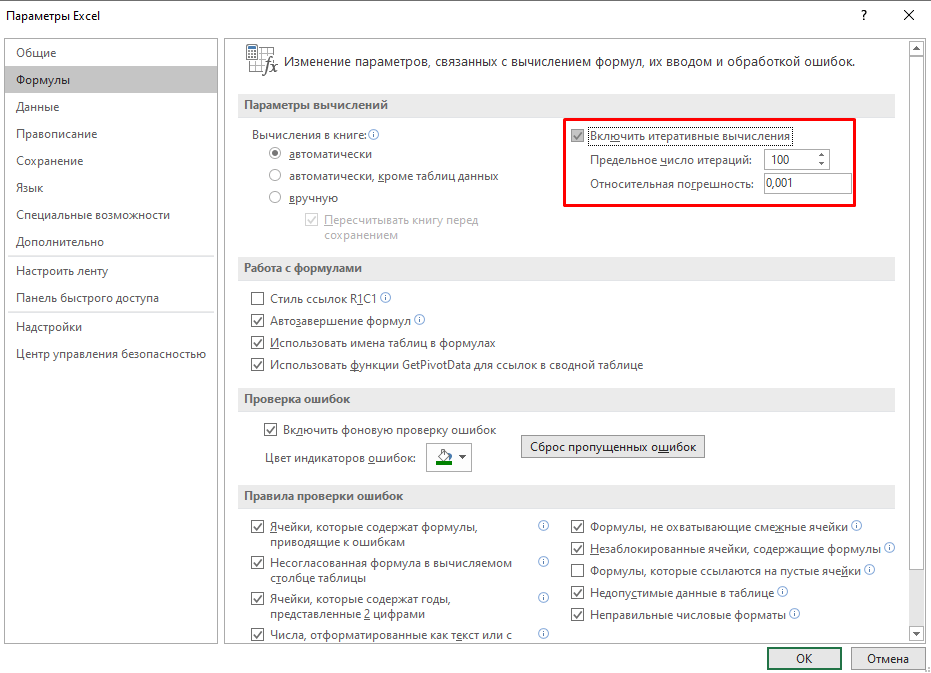Toggle Несогласованная формула в вычисляемом столбце checkbox

click(258, 563)
